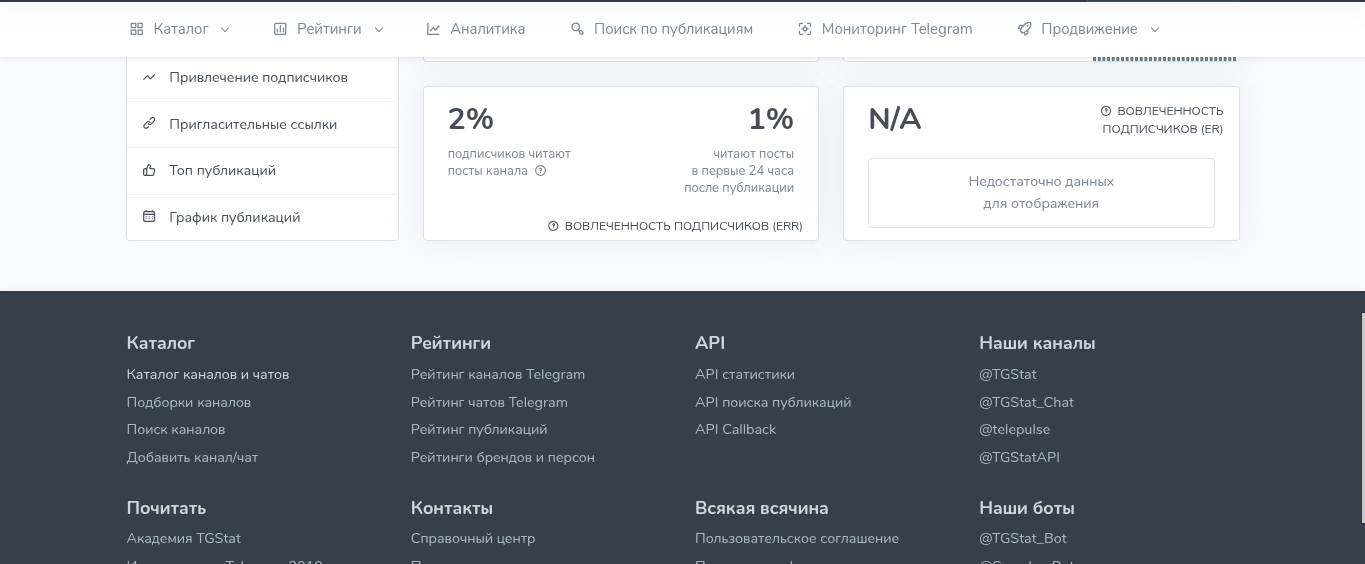Click the calendar icon beside График публикаций
Image resolution: width=1365 pixels, height=564 pixels.
pyautogui.click(x=149, y=217)
